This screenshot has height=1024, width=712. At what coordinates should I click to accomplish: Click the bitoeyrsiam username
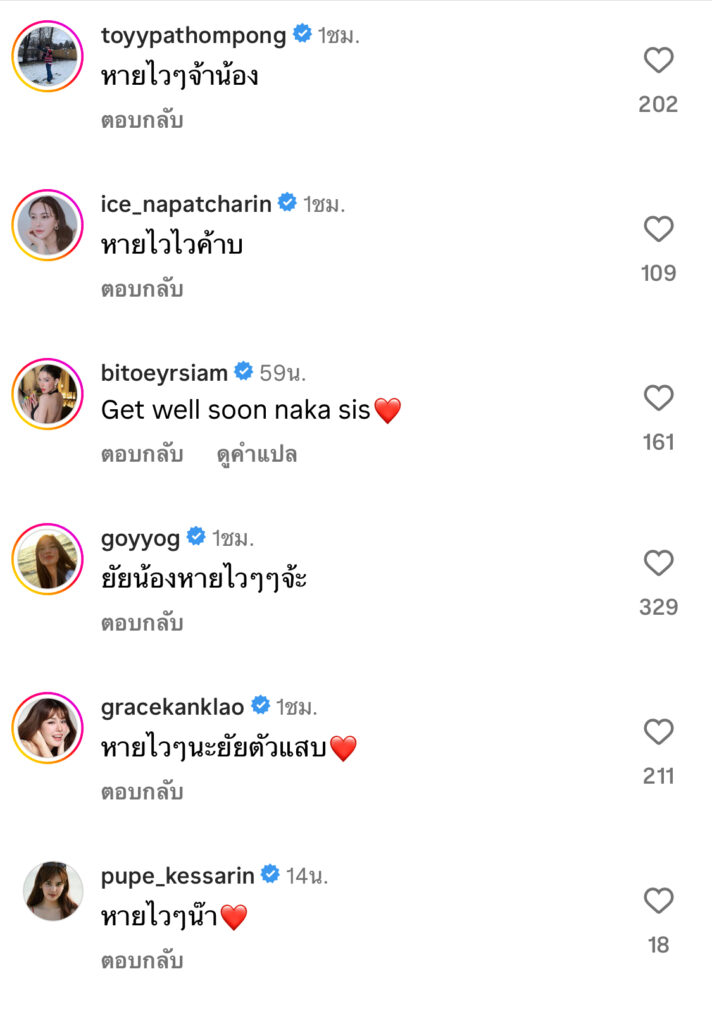(164, 373)
